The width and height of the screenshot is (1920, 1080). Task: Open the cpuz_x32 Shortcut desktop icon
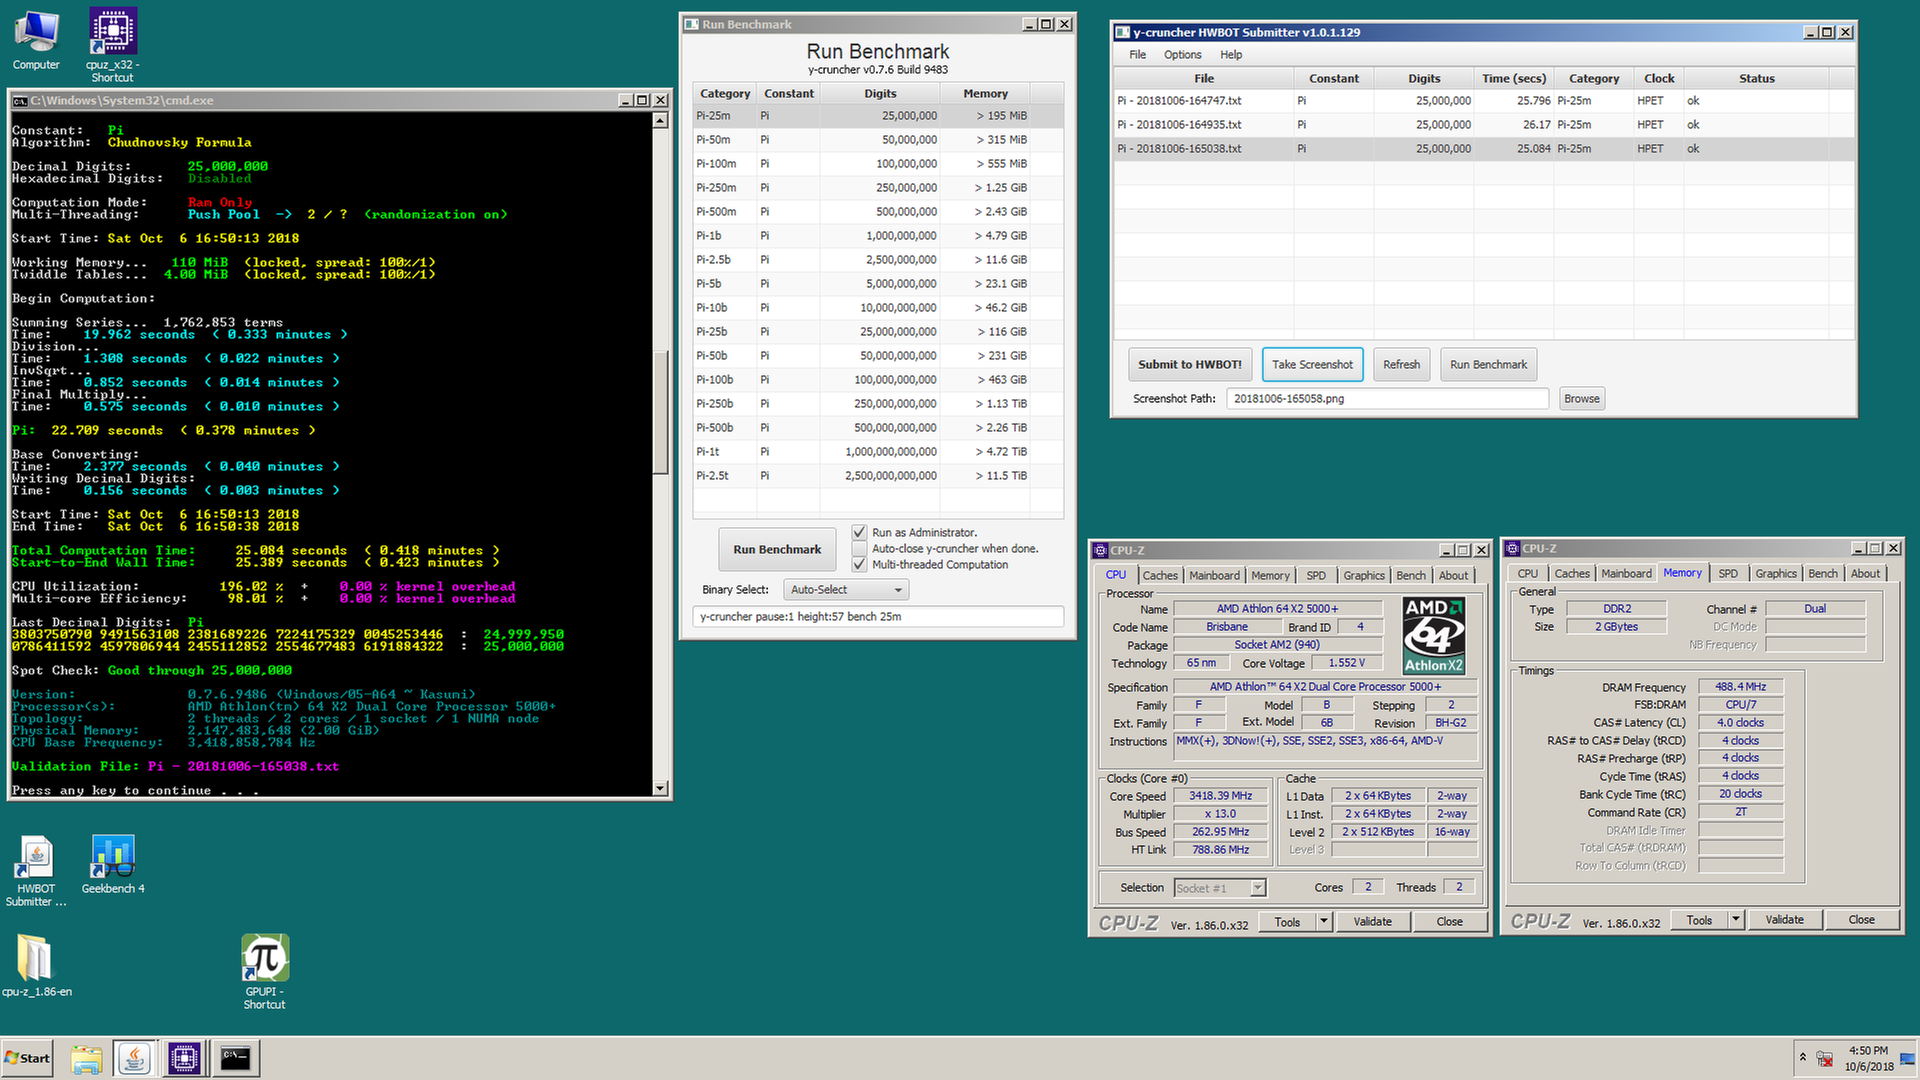[x=112, y=45]
